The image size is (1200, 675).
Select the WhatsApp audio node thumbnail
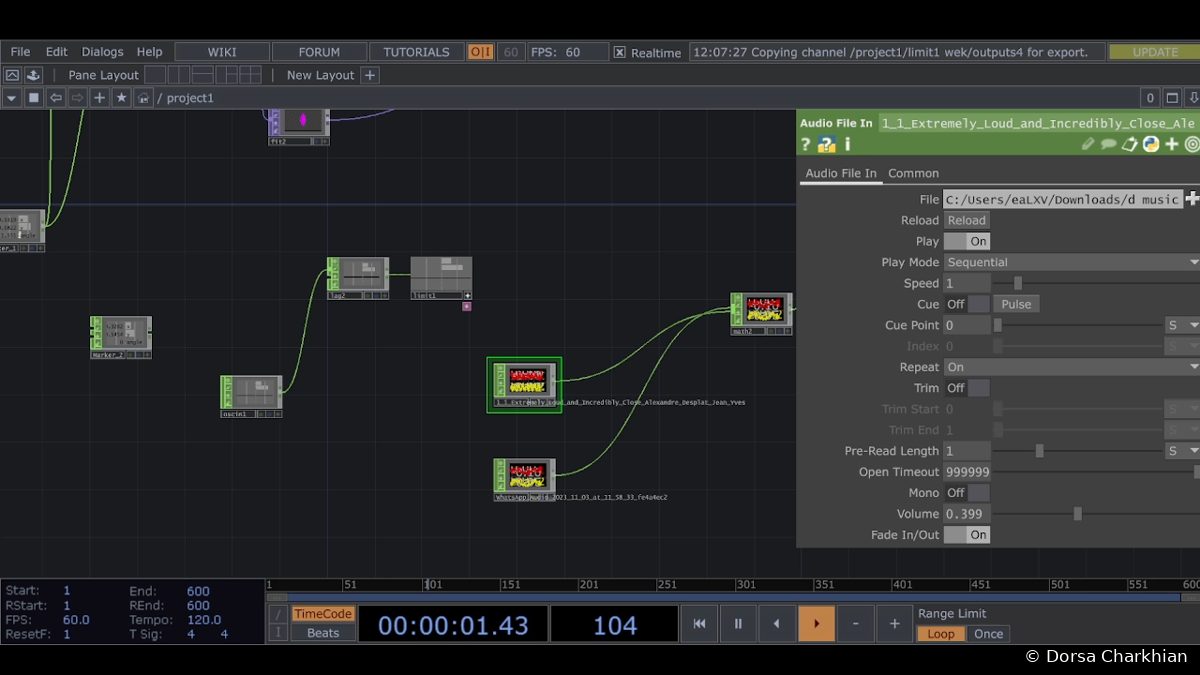(x=525, y=475)
